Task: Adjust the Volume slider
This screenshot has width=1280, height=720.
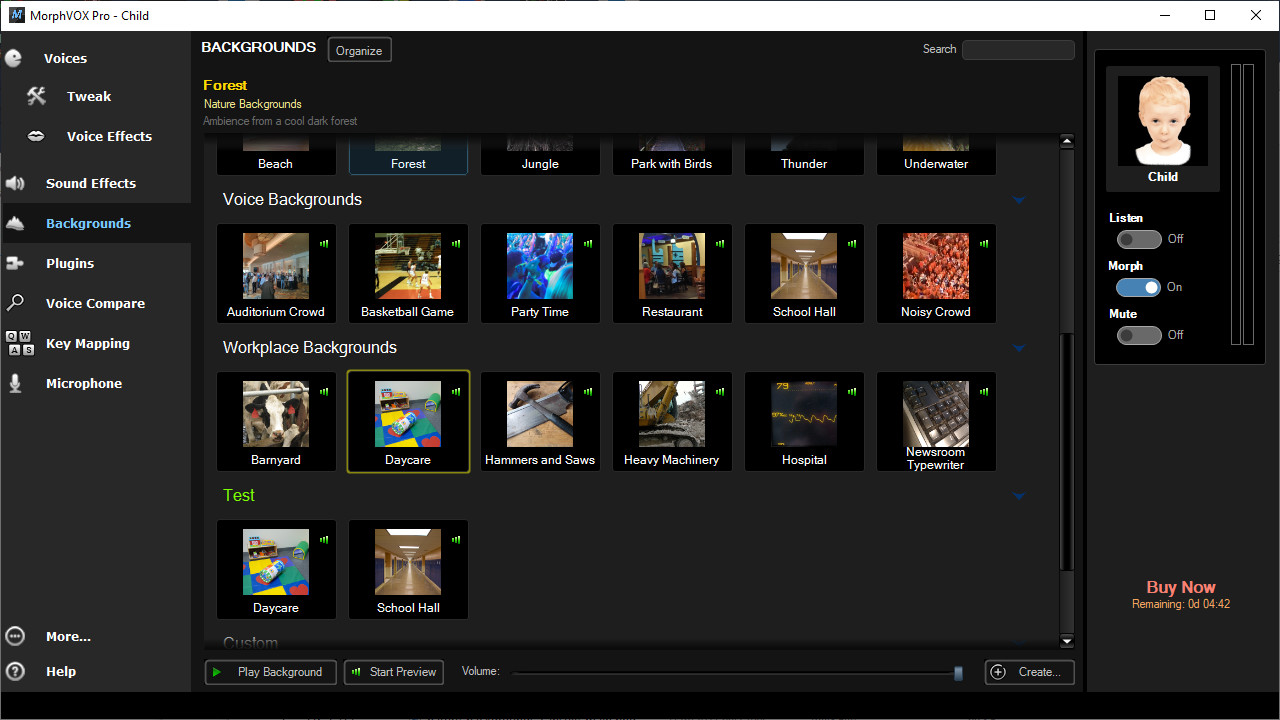Action: (957, 672)
